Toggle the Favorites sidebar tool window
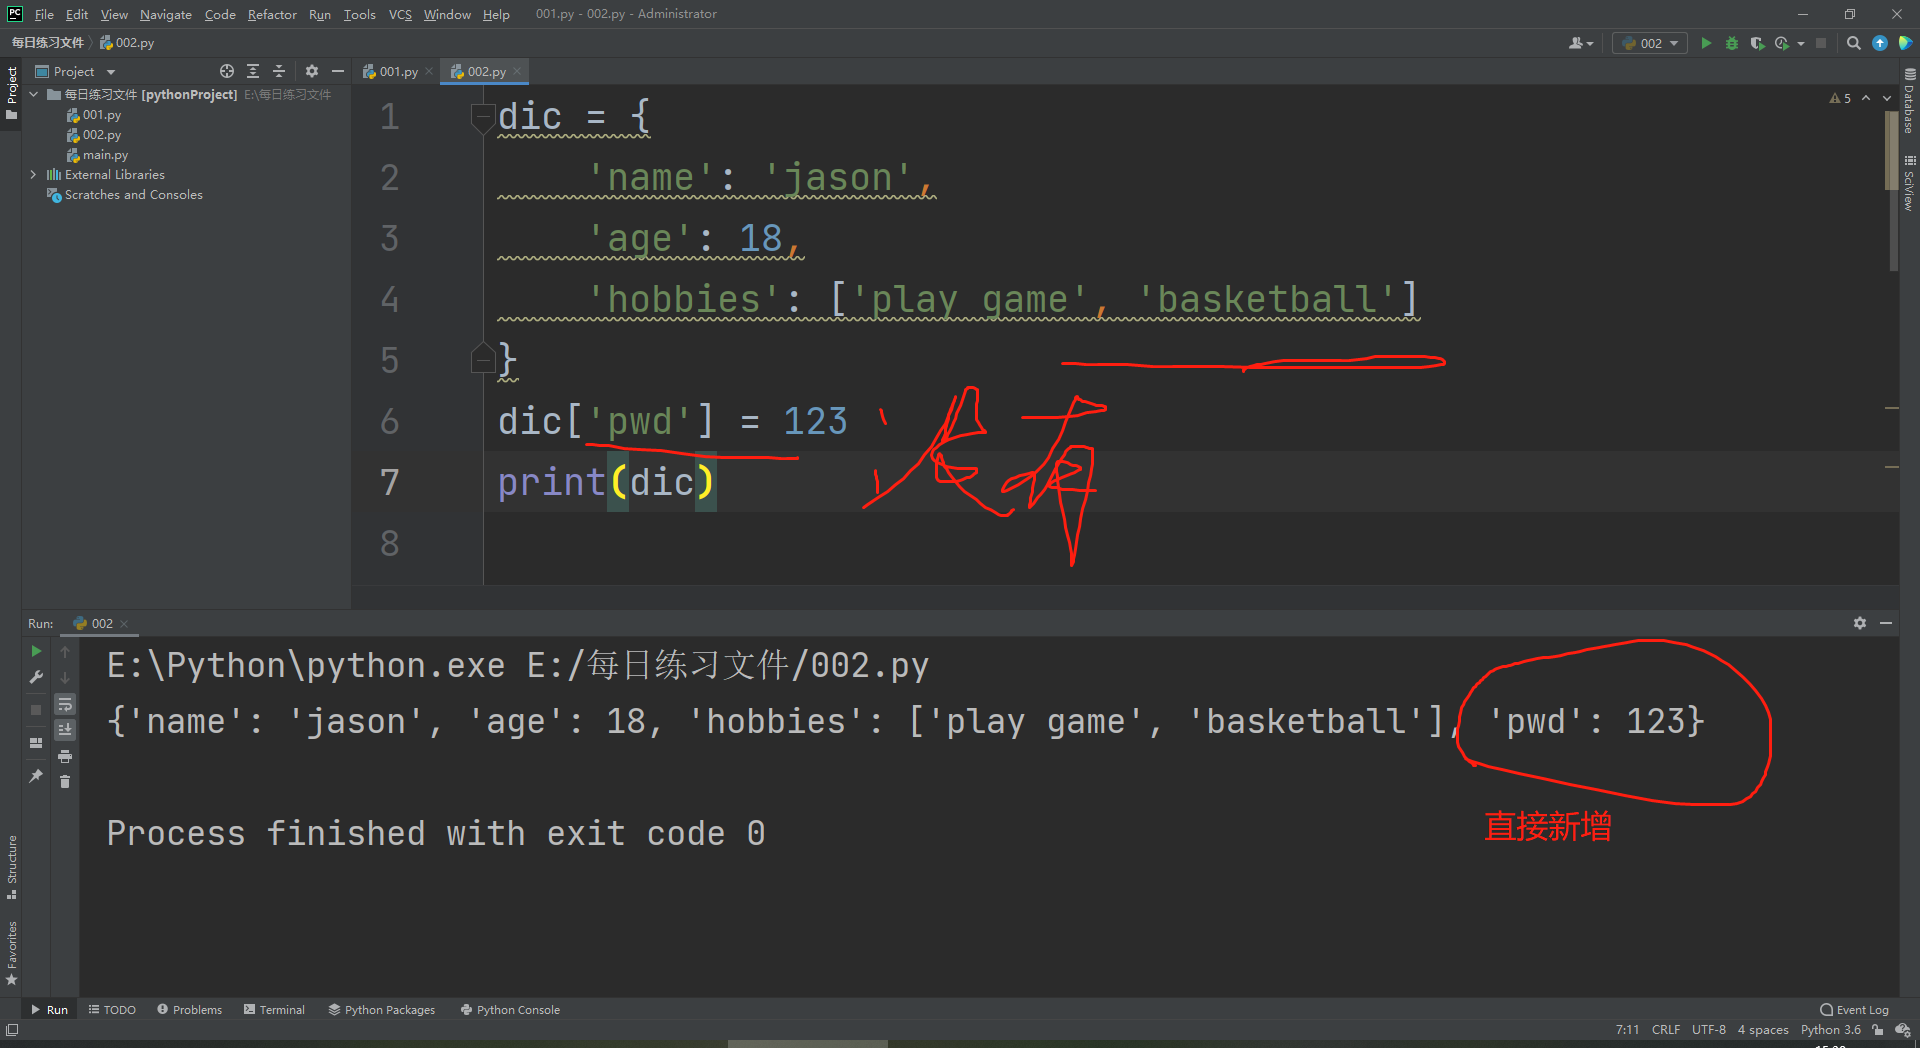 (x=11, y=953)
